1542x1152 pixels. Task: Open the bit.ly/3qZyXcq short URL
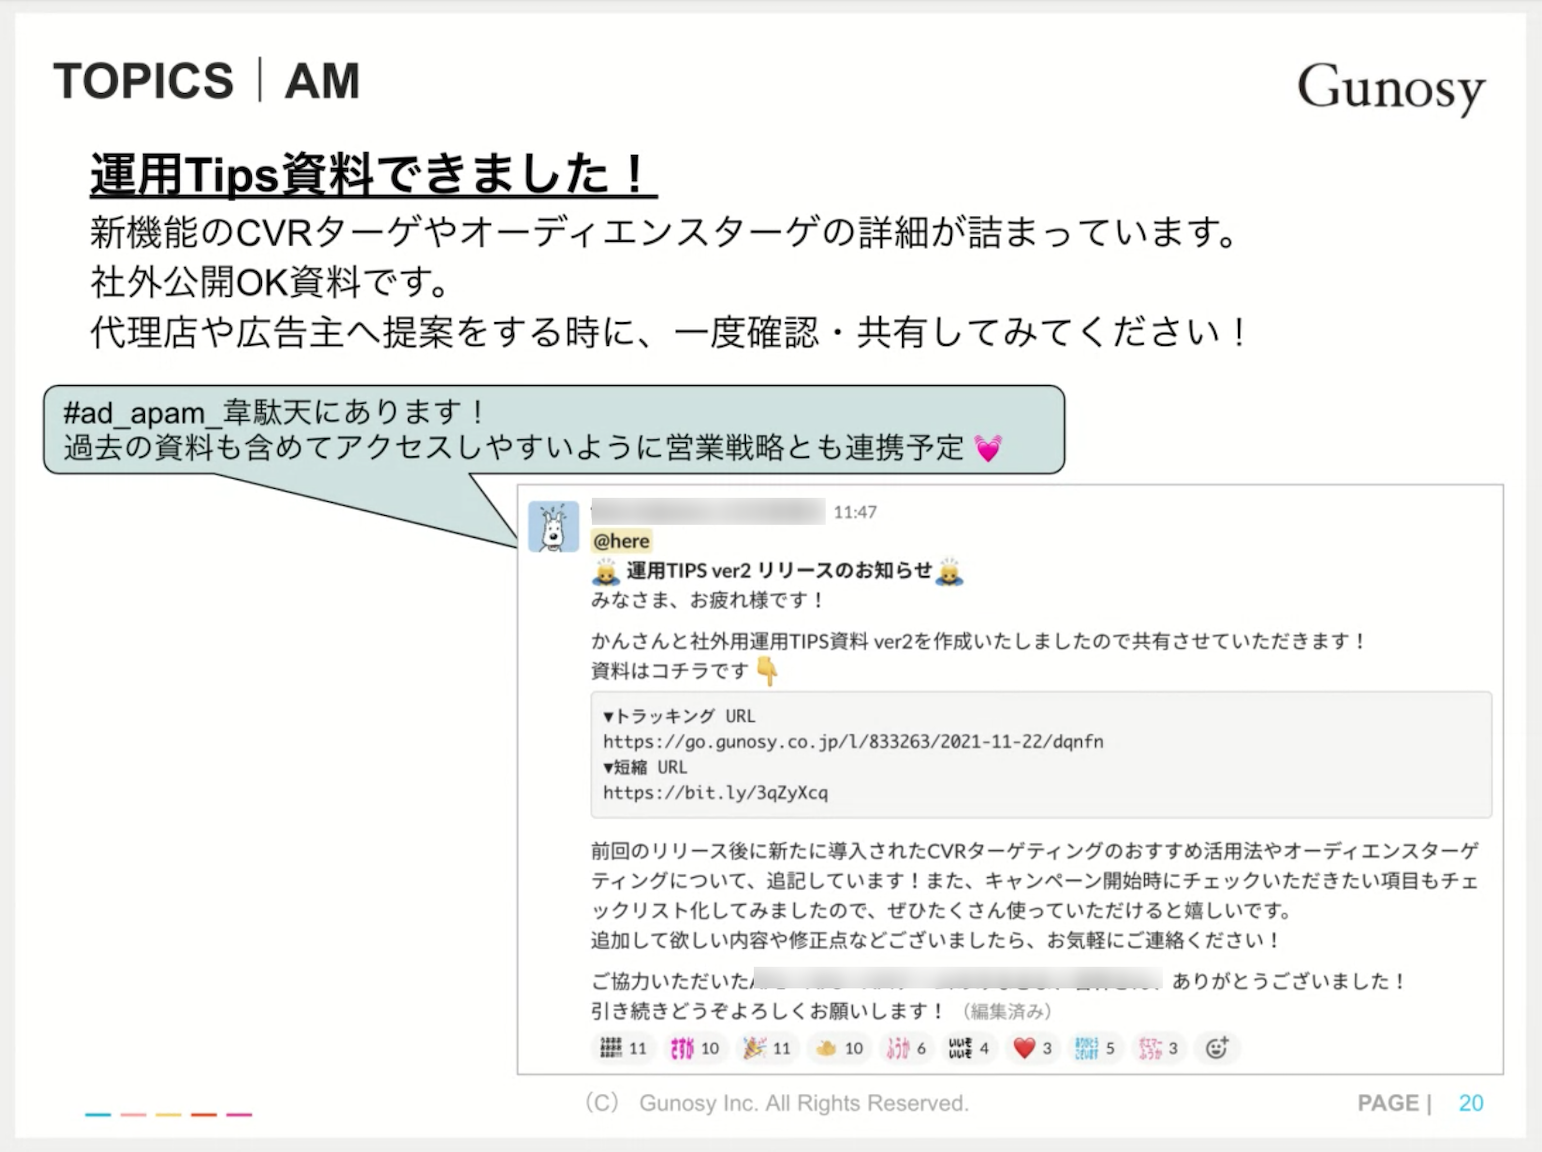click(x=715, y=792)
